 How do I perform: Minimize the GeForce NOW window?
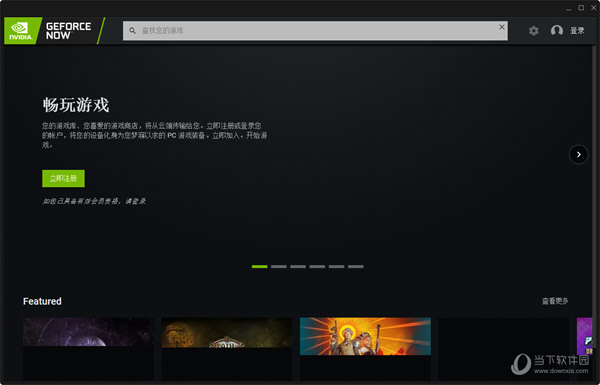click(x=569, y=8)
